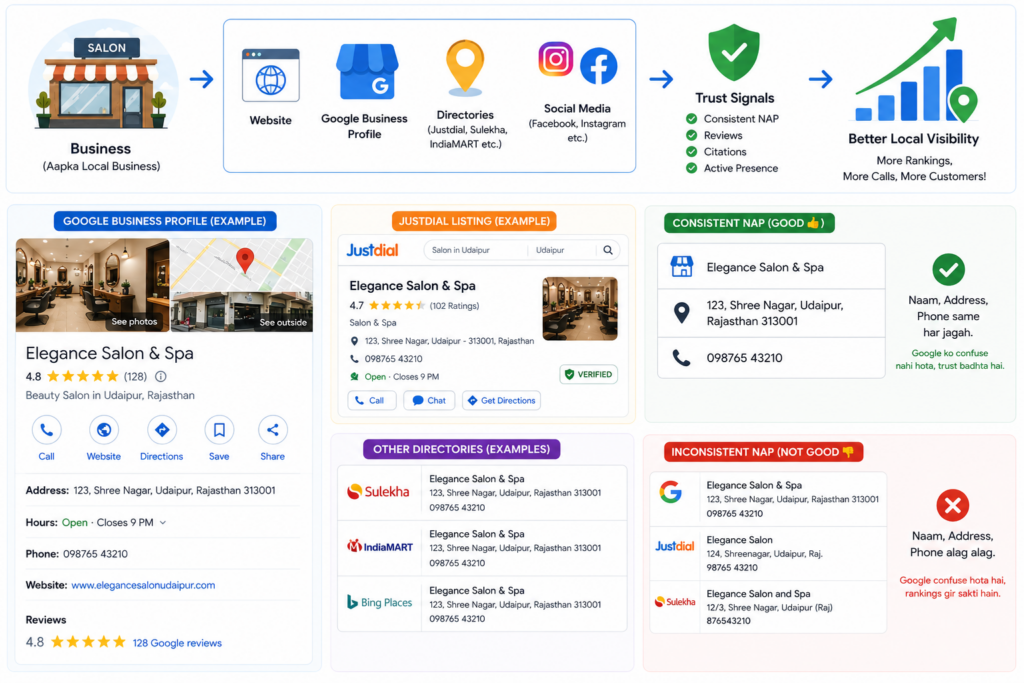Click the Facebook icon

pyautogui.click(x=598, y=66)
